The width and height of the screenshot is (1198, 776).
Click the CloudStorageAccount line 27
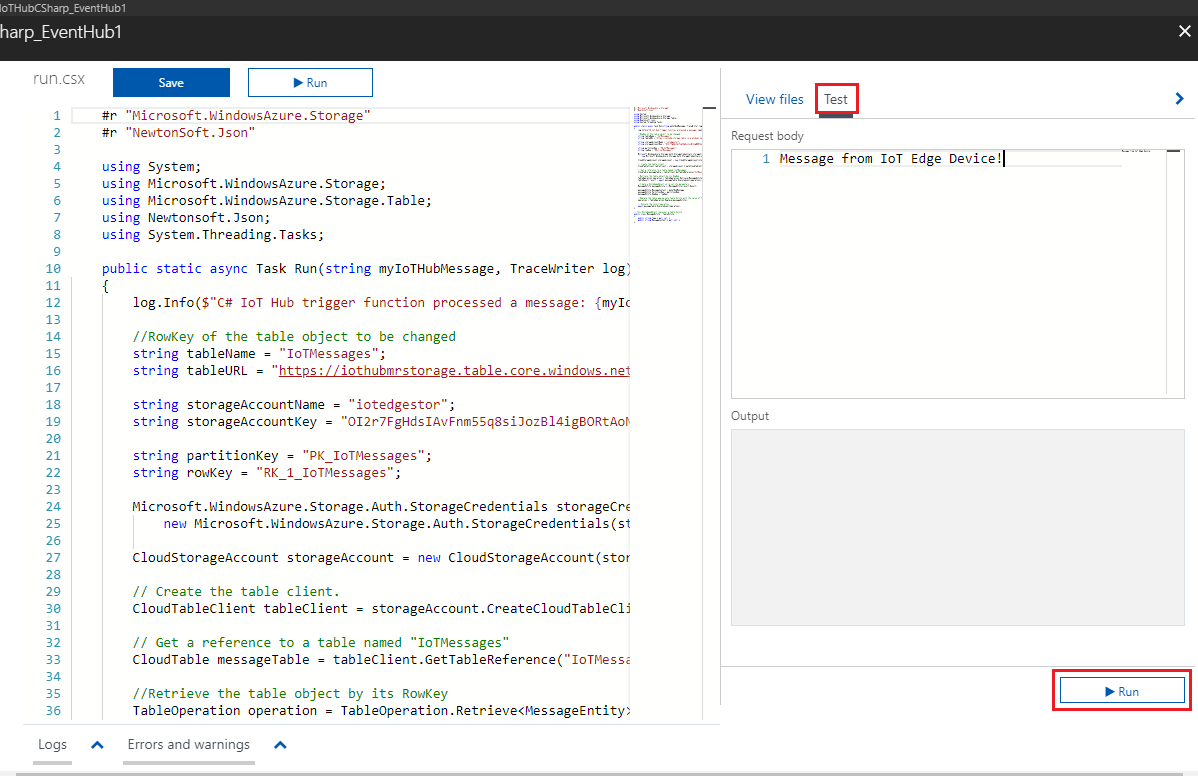pos(381,558)
